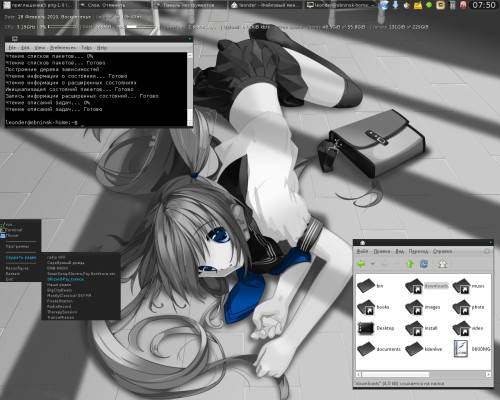Screen dimensions: 500x400
Task: Click the terminal vertical scrollbar
Action: [x=190, y=89]
